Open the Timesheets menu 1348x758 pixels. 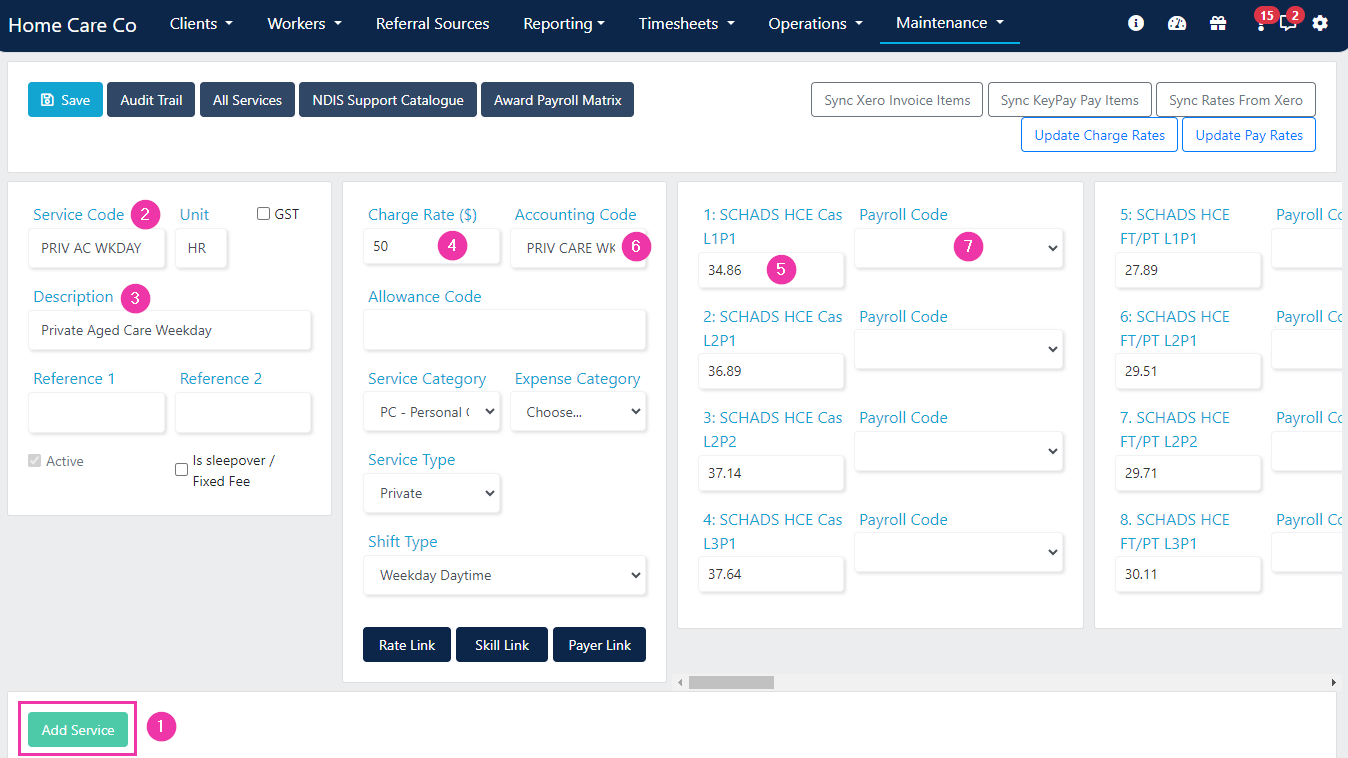point(687,23)
